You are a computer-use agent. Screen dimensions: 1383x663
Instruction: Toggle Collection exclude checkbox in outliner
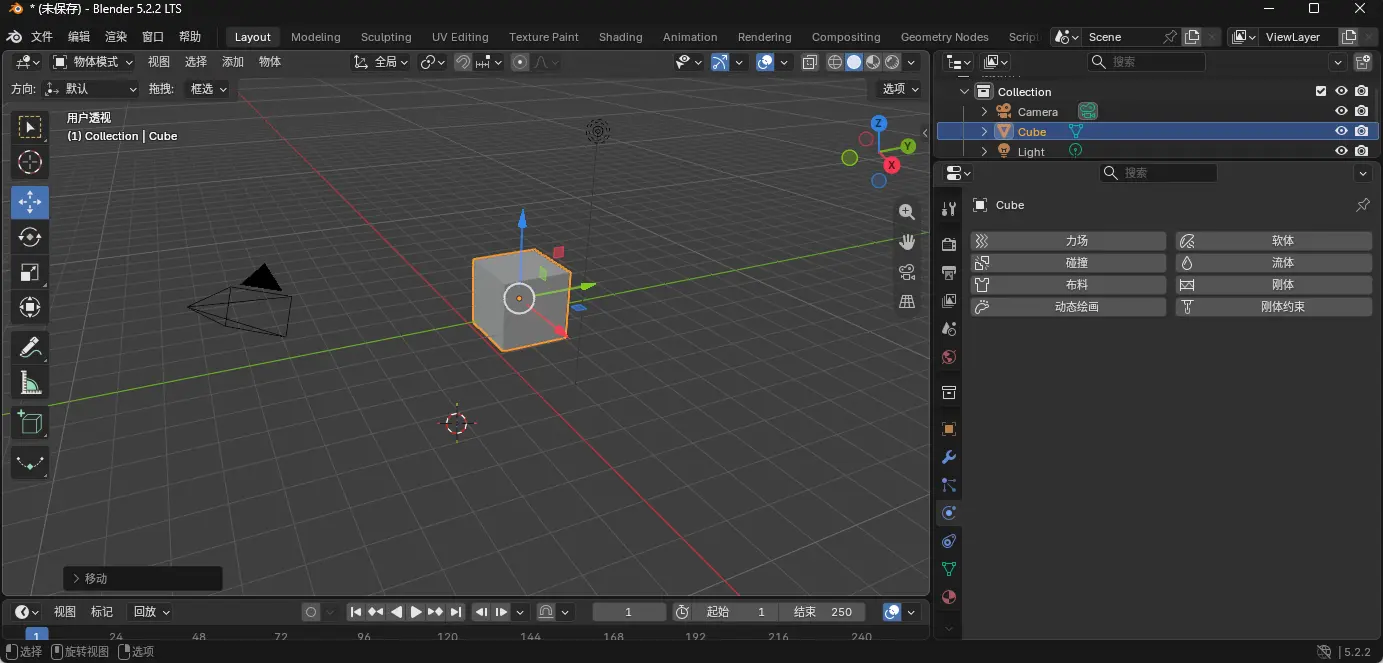point(1321,91)
